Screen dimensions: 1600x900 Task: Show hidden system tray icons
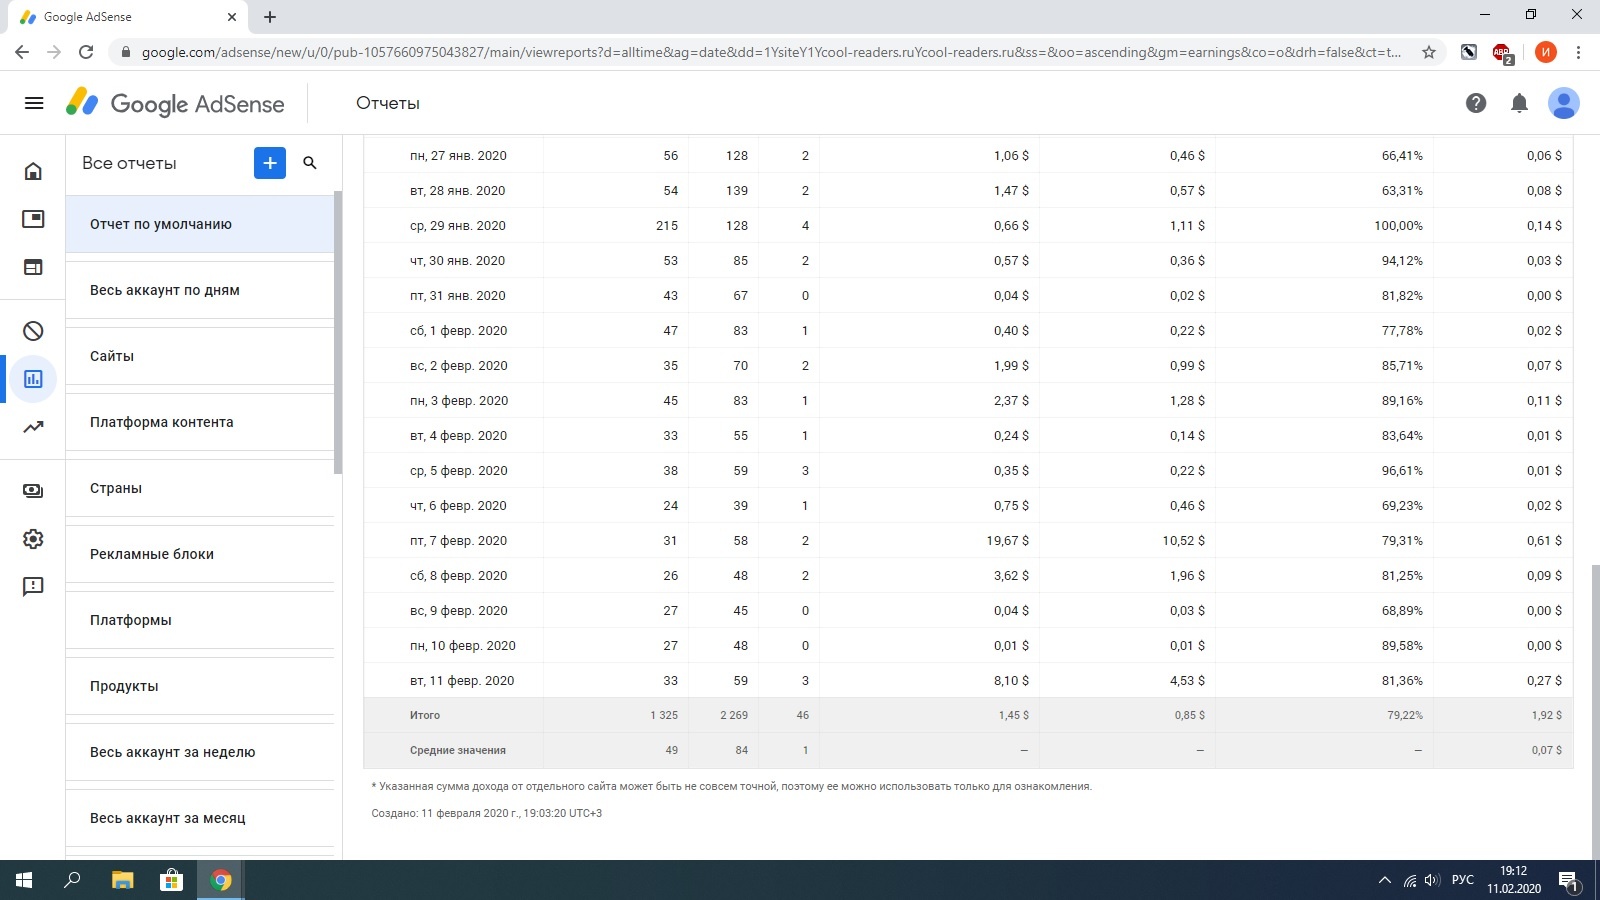1384,880
